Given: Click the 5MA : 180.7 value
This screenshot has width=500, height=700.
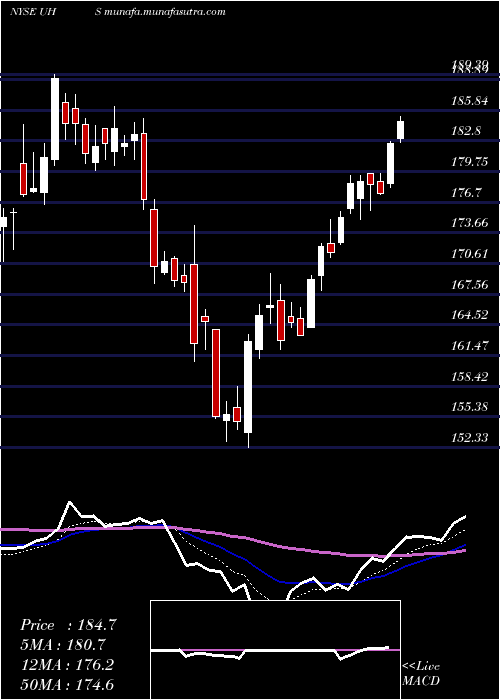Looking at the screenshot, I should tap(62, 645).
